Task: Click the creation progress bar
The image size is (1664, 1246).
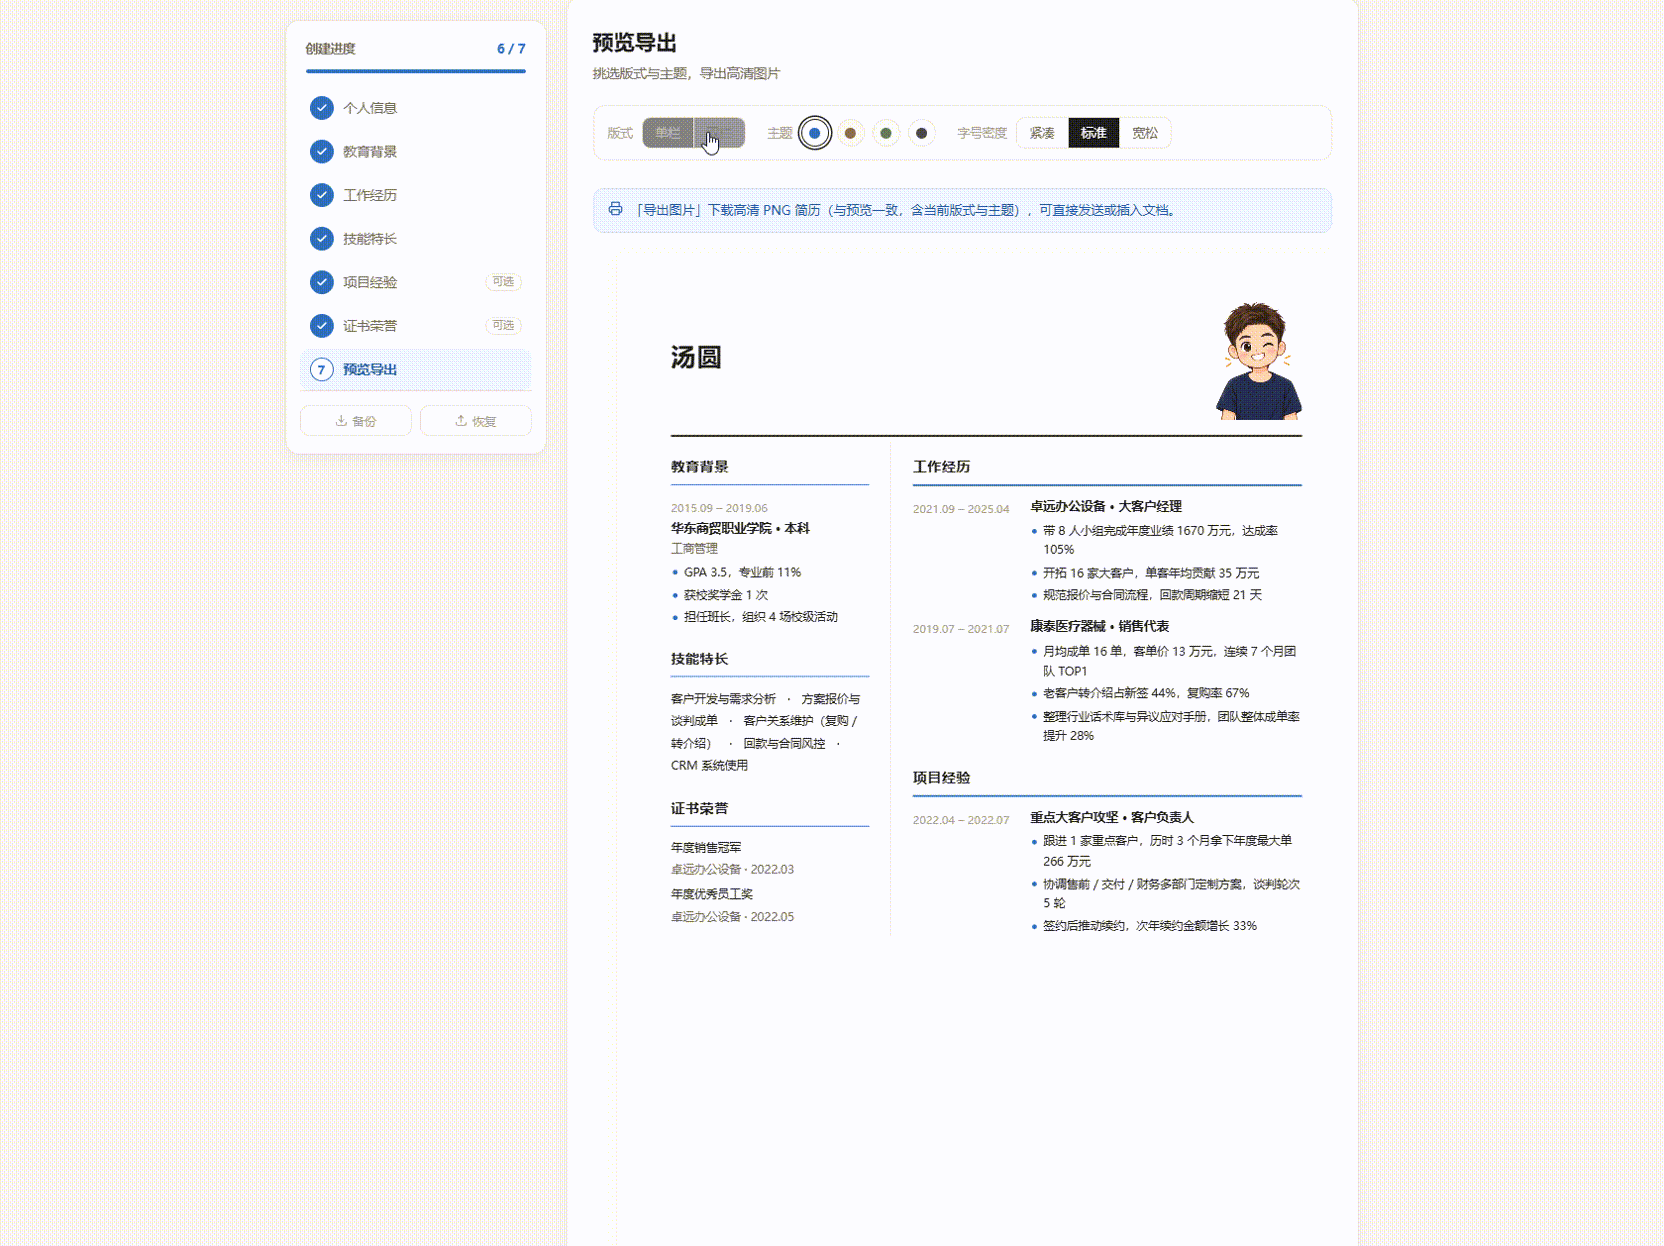Action: click(416, 71)
